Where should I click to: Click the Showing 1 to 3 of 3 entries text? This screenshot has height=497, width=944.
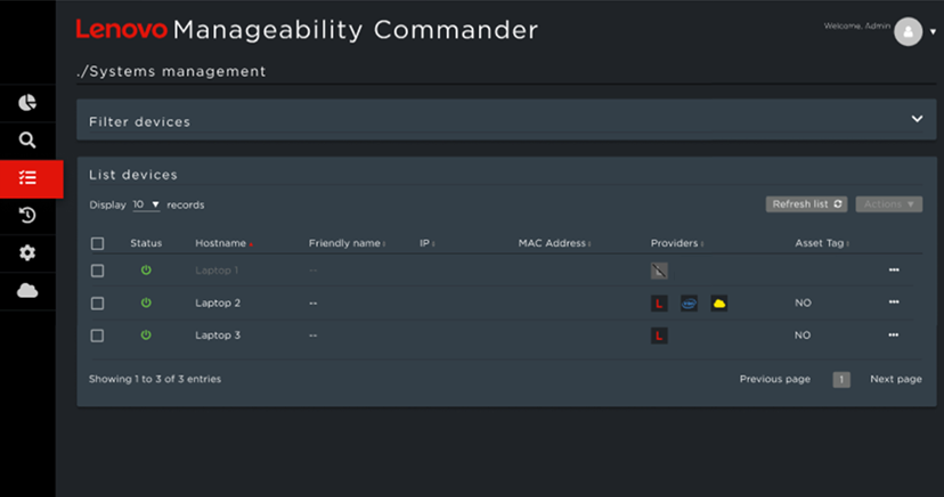155,379
